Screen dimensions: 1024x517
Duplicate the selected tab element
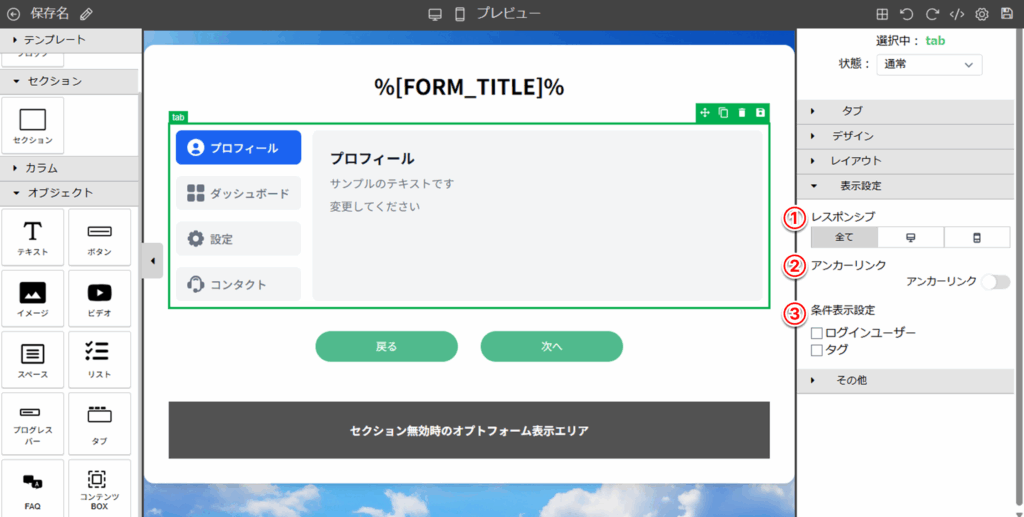(x=723, y=113)
